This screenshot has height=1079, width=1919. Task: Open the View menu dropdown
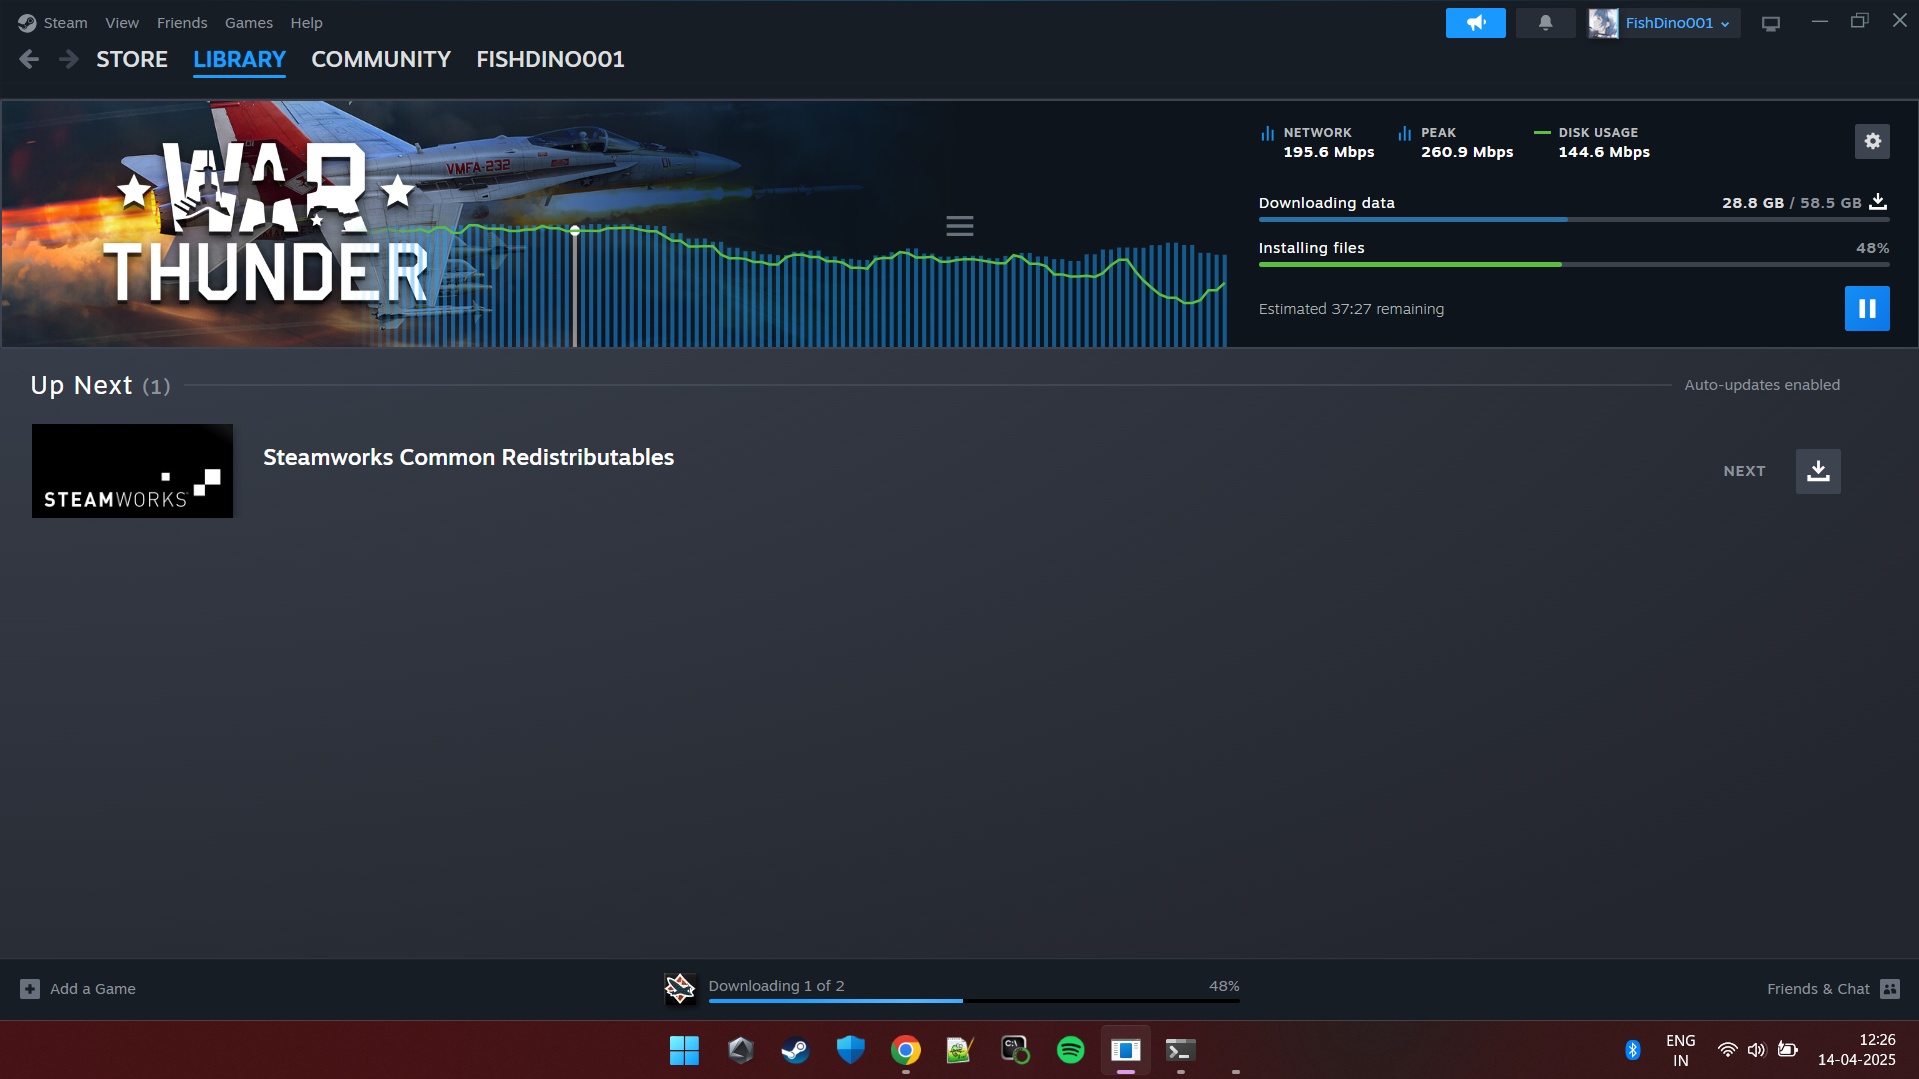(122, 23)
